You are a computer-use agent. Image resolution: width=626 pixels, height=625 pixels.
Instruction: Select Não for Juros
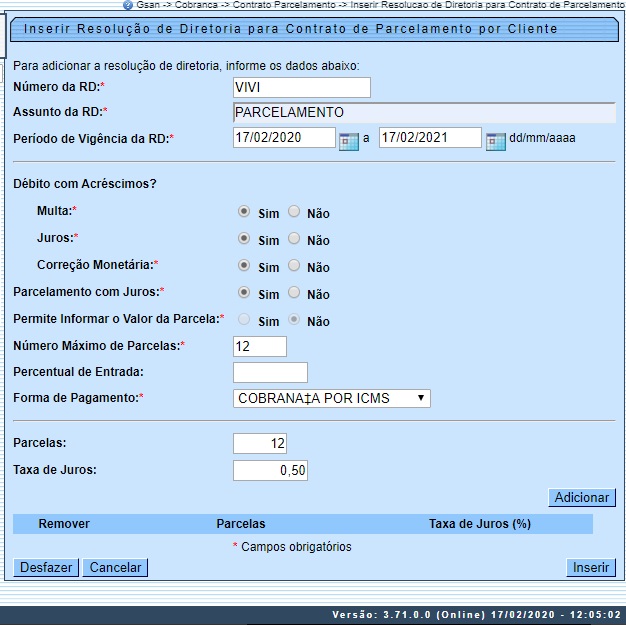pos(294,238)
